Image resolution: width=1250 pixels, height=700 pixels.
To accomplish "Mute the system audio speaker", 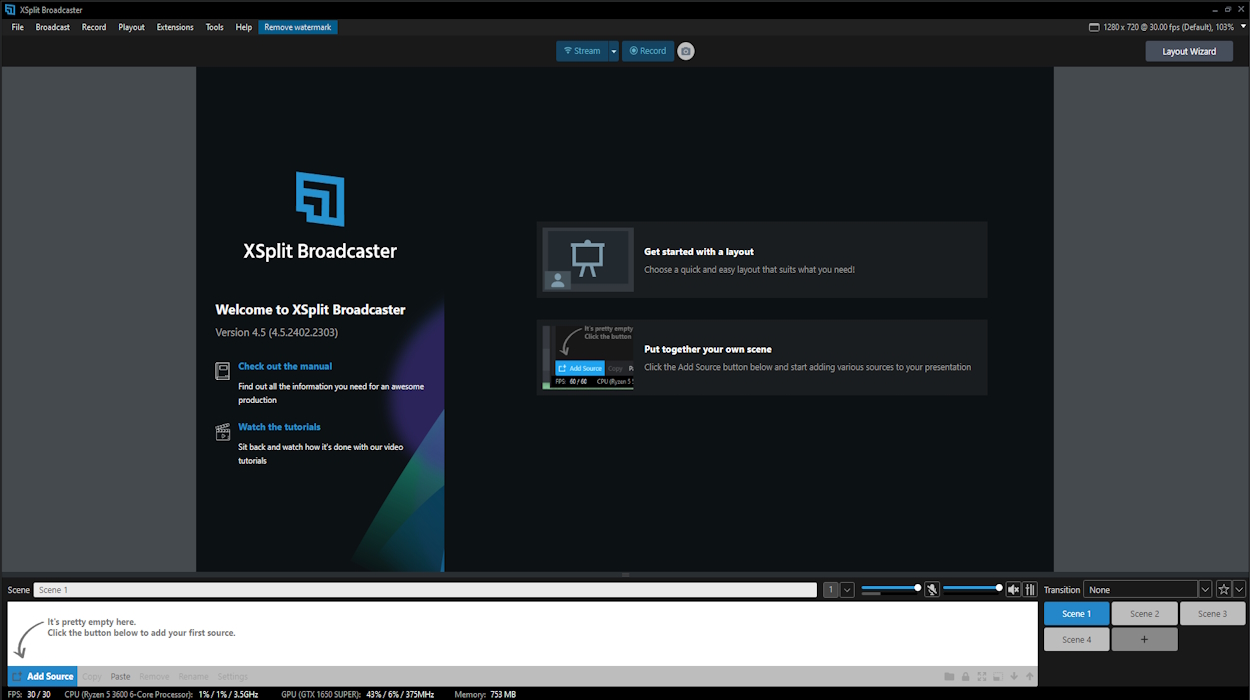I will coord(1013,589).
